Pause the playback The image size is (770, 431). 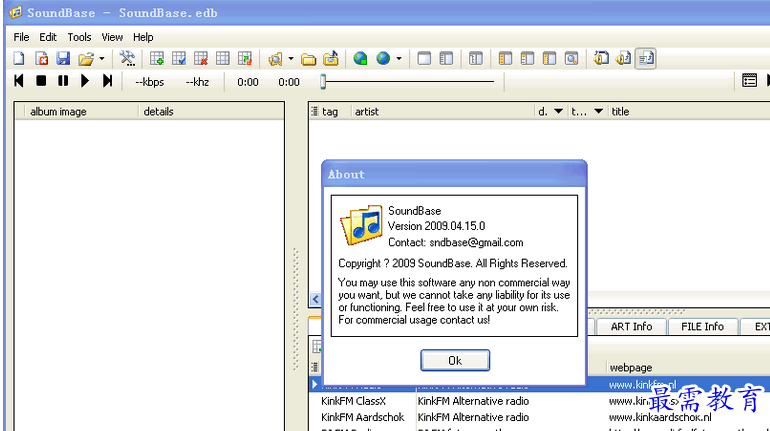pos(63,81)
